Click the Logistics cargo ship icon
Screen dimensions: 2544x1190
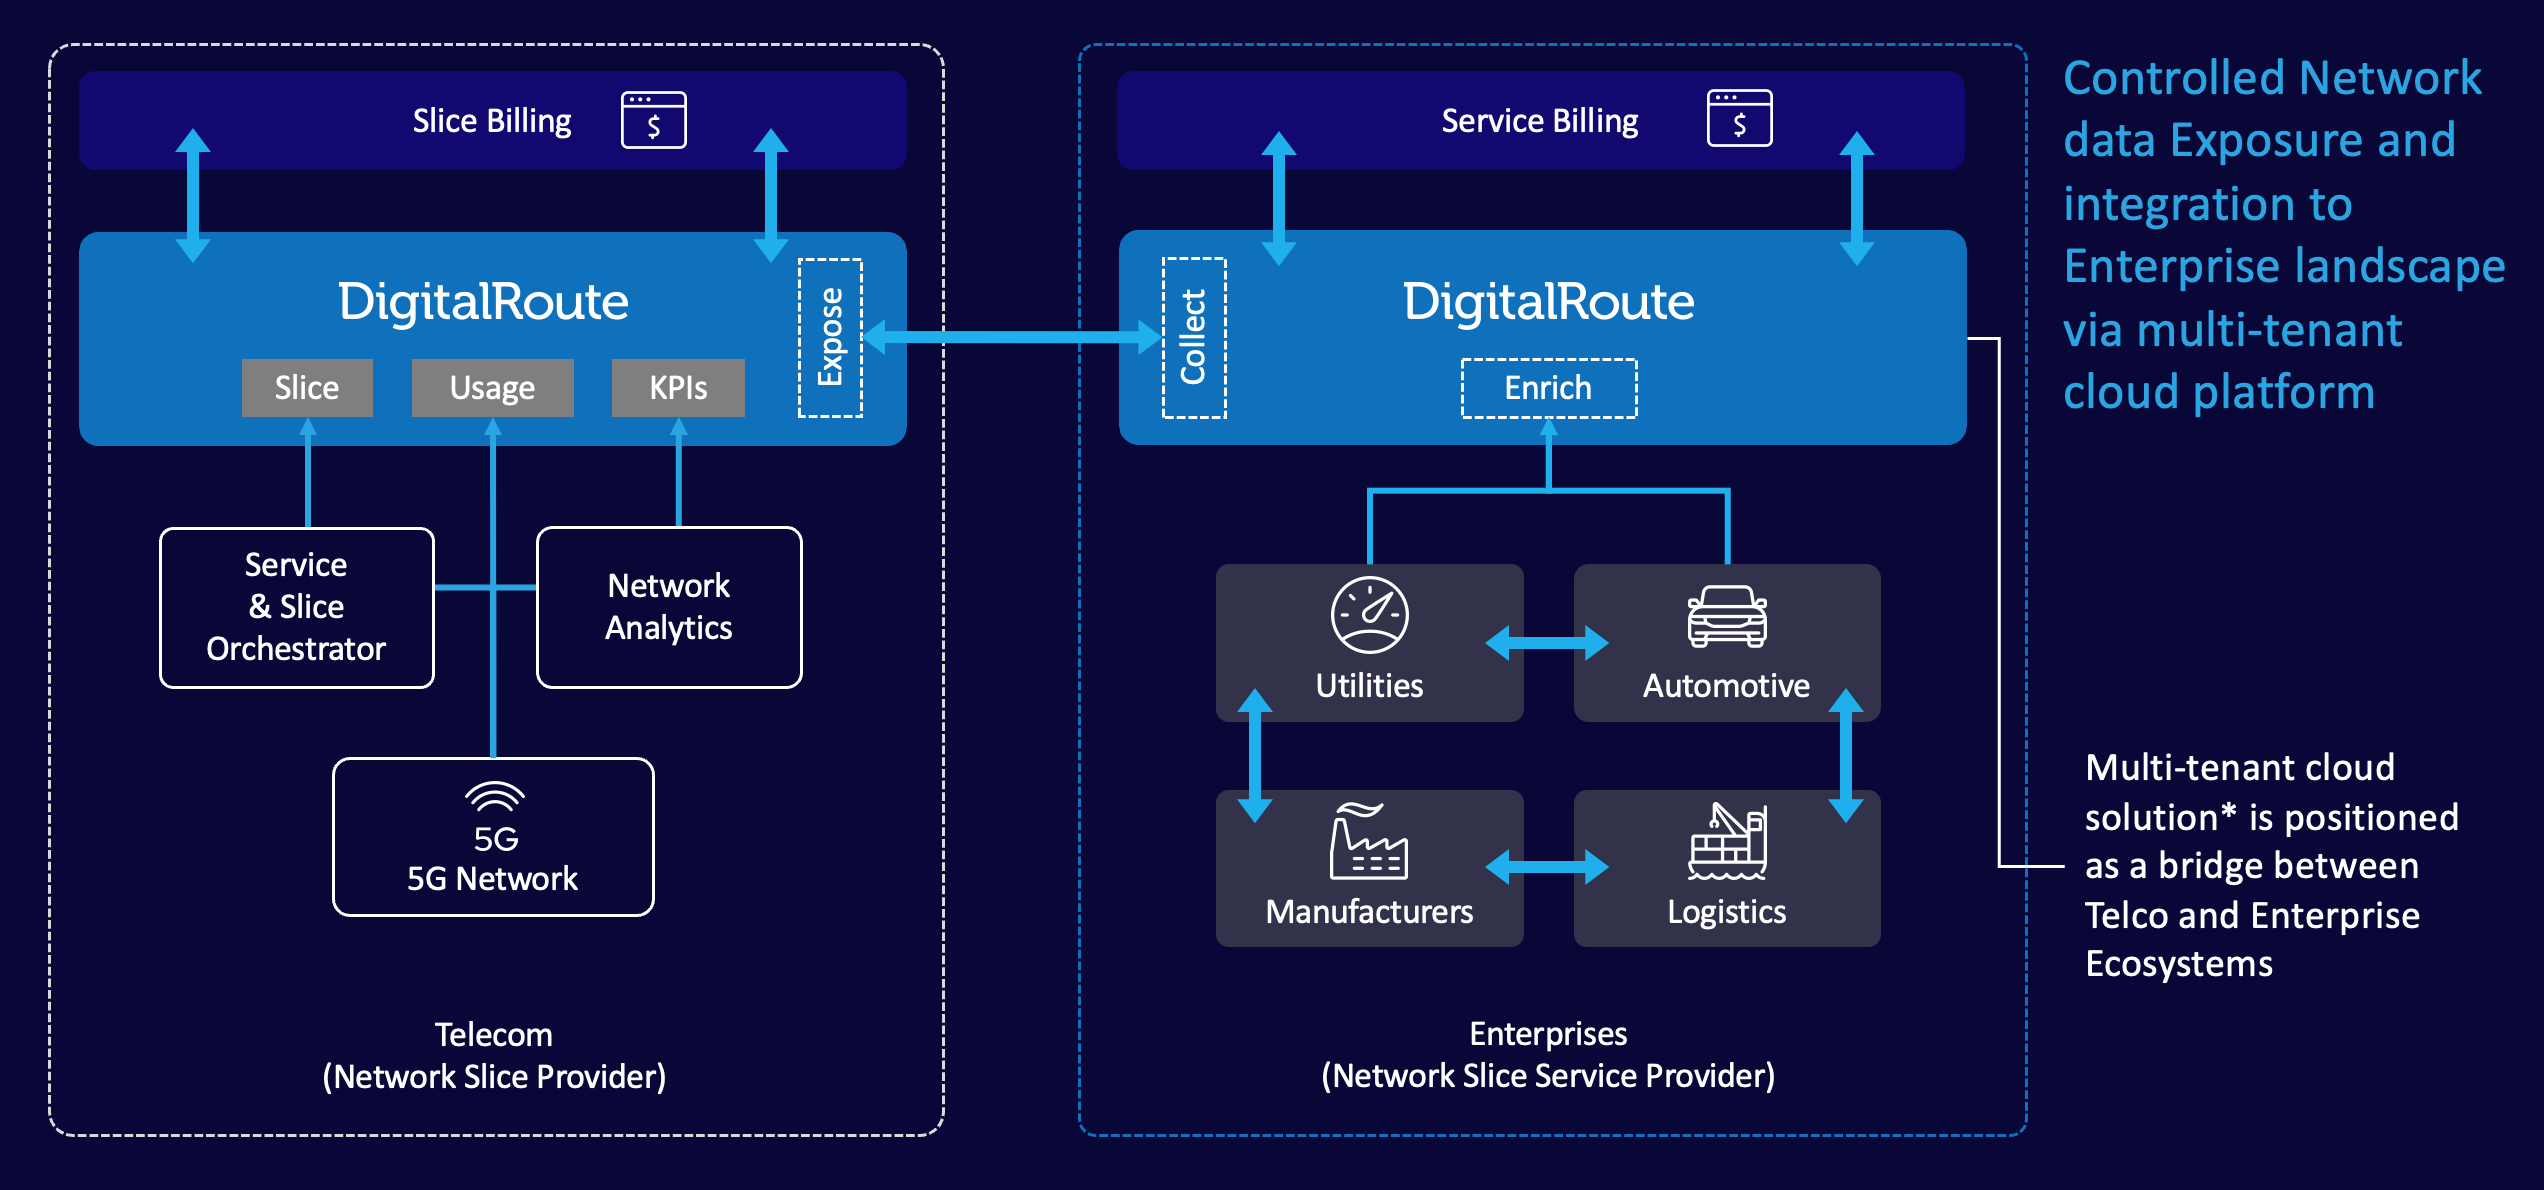(1727, 841)
